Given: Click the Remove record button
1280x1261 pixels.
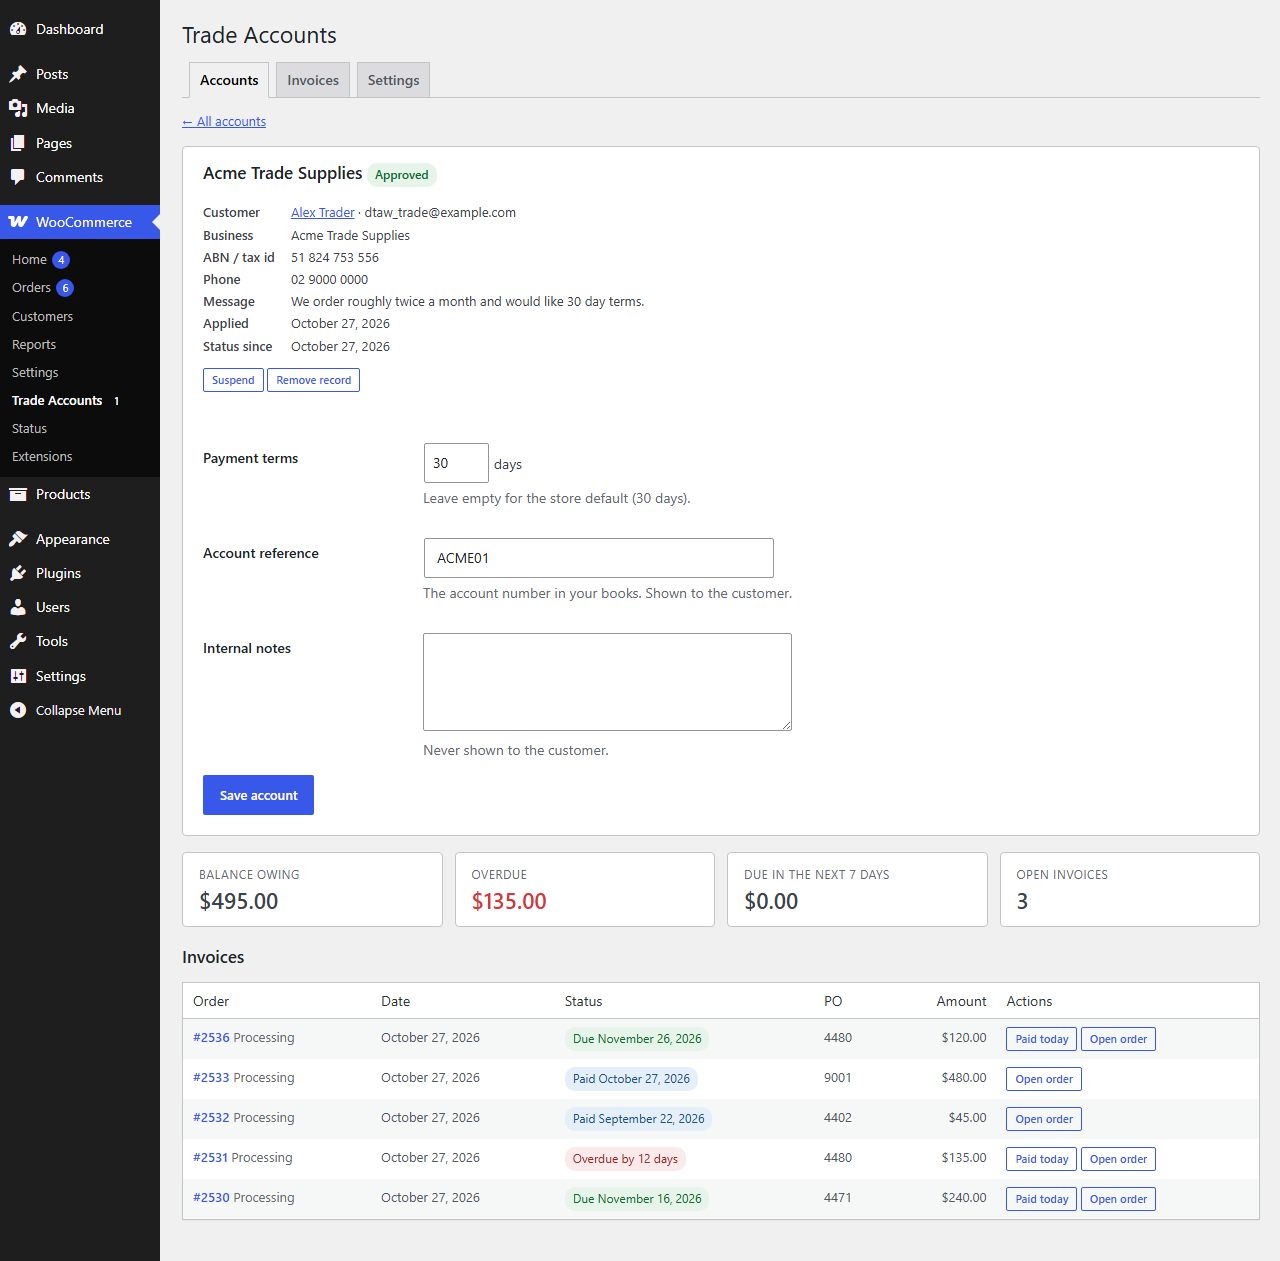Looking at the screenshot, I should [x=314, y=380].
